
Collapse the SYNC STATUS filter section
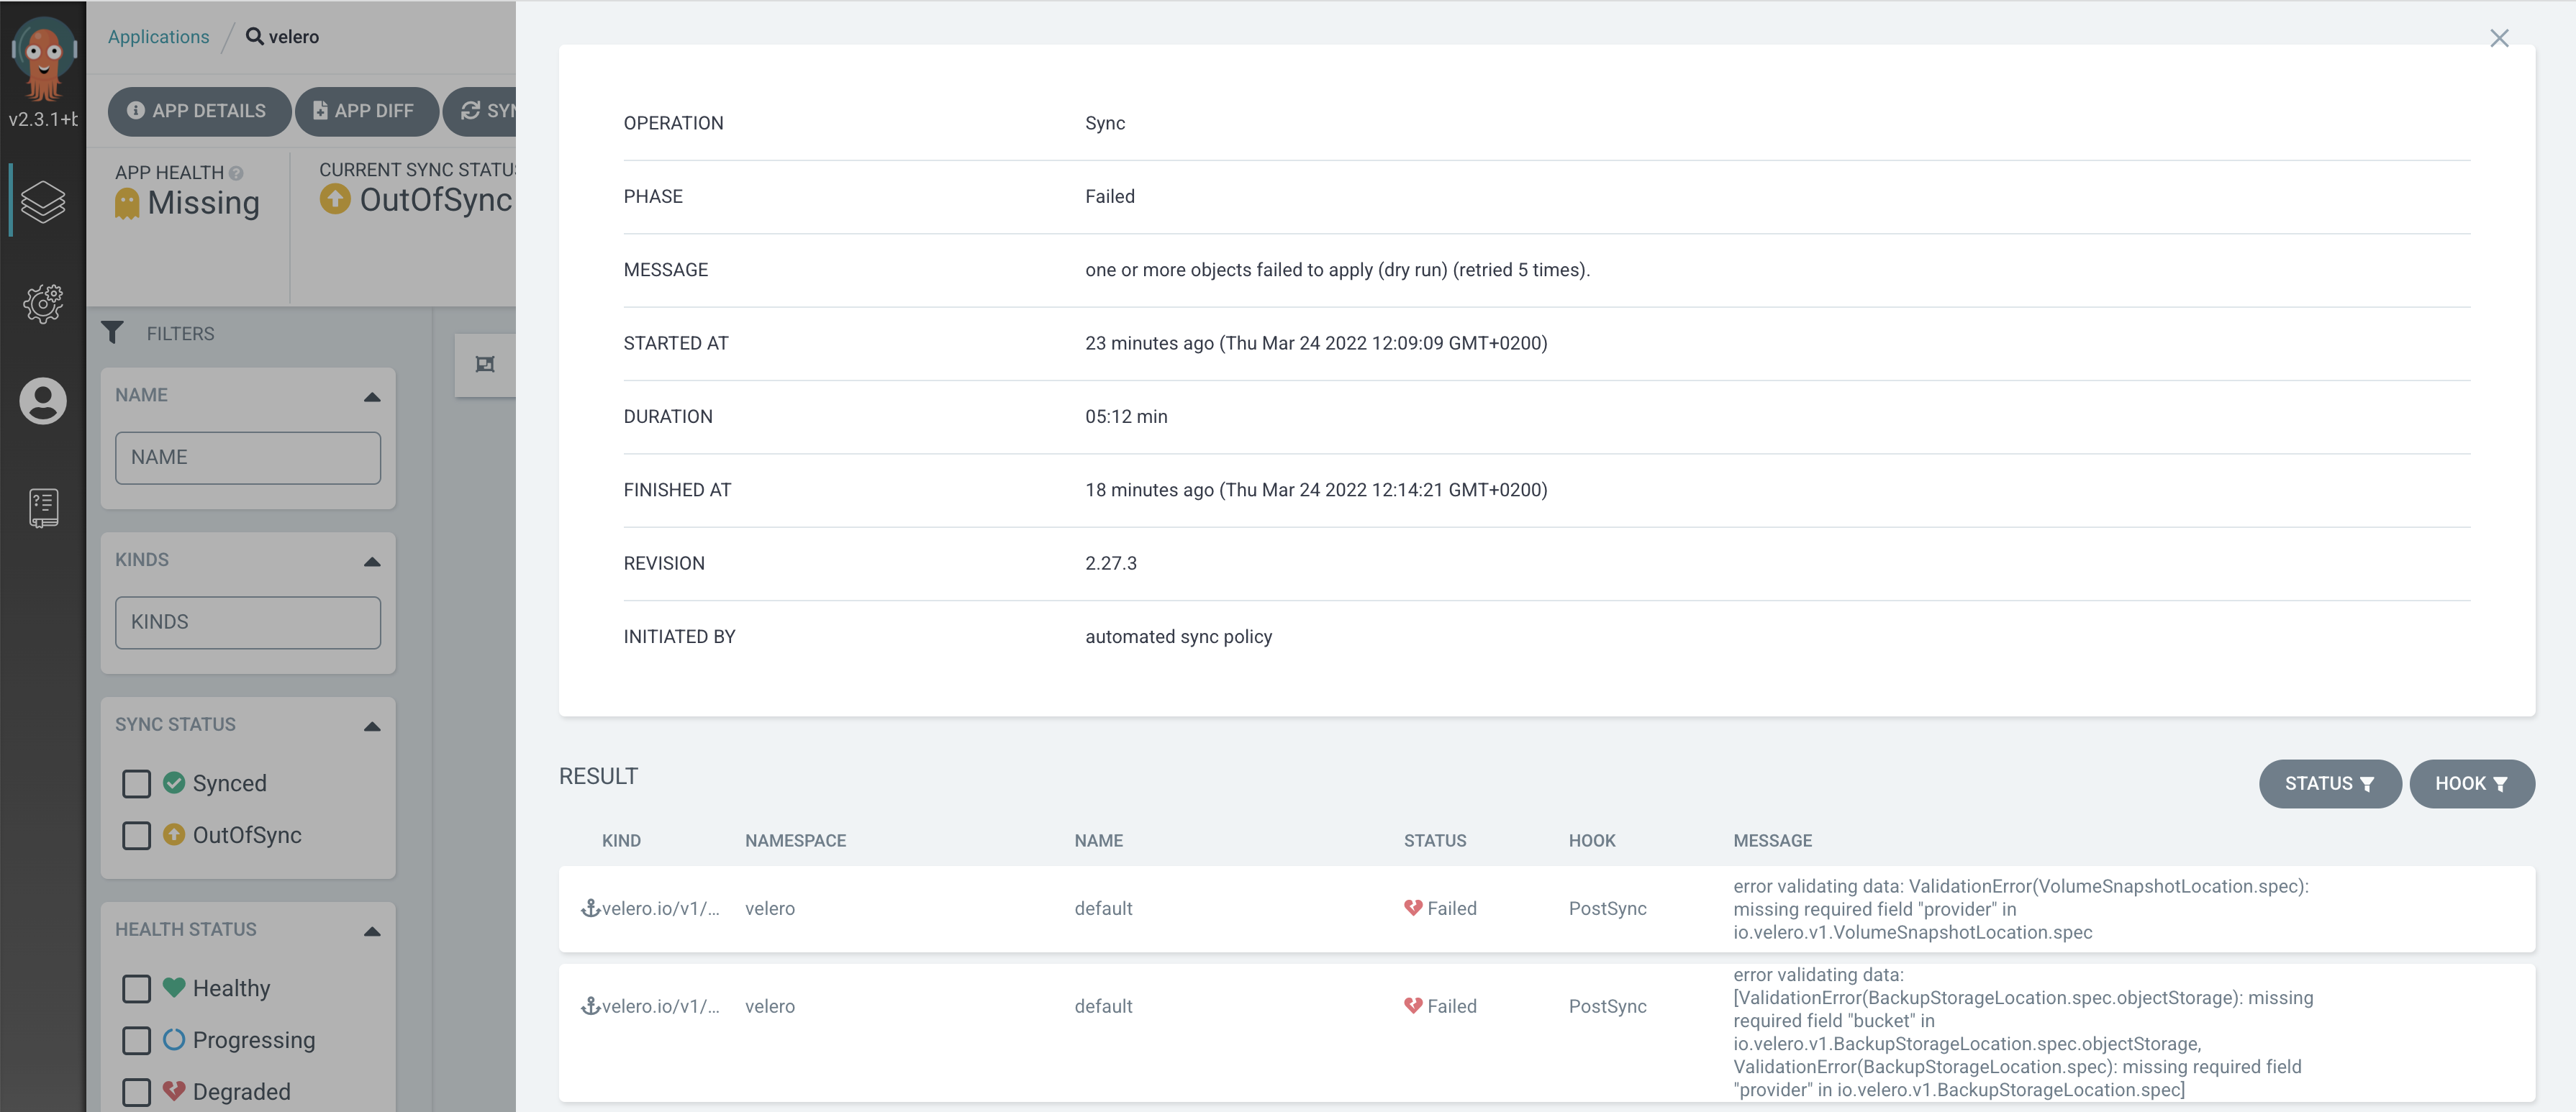372,726
